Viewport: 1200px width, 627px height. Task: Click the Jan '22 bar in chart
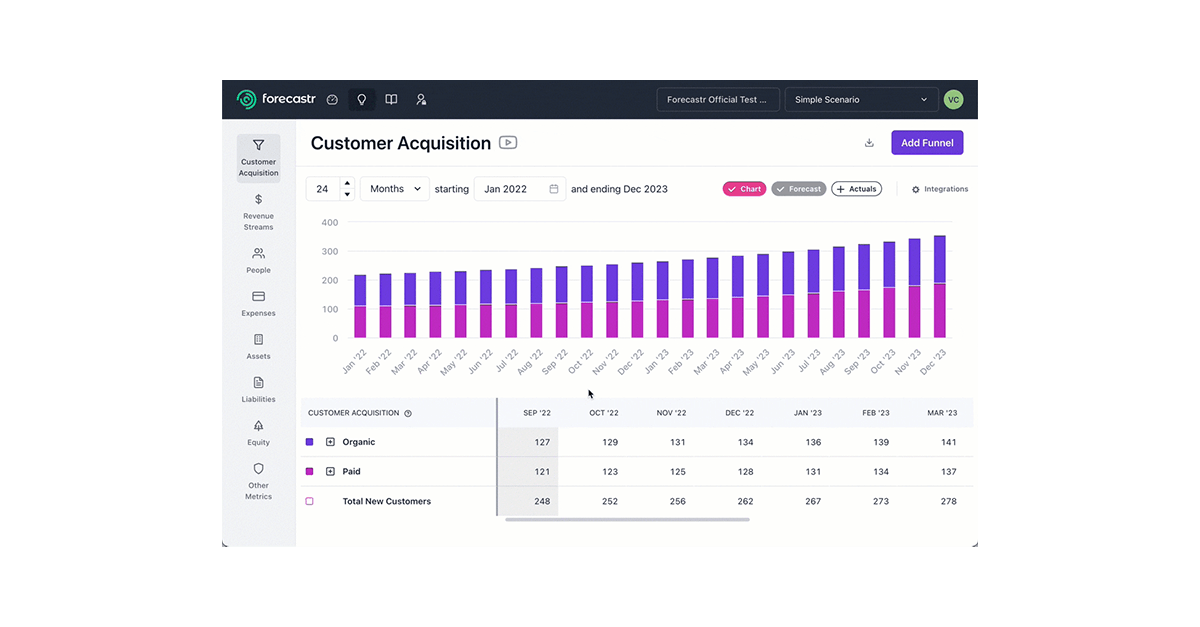(360, 306)
